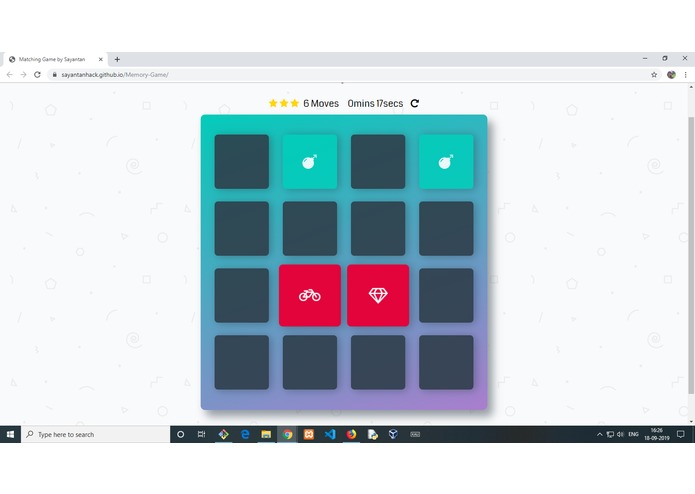This screenshot has width=695, height=494.
Task: Reload the page in Chrome
Action: coord(37,74)
